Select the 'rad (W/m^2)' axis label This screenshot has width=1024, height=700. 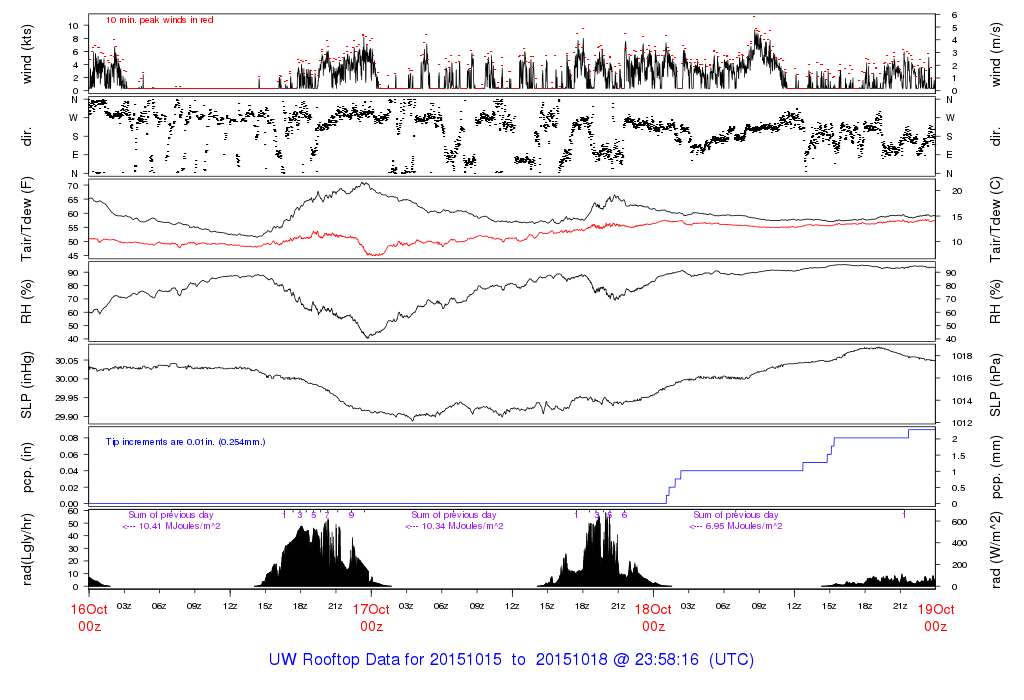(x=995, y=550)
